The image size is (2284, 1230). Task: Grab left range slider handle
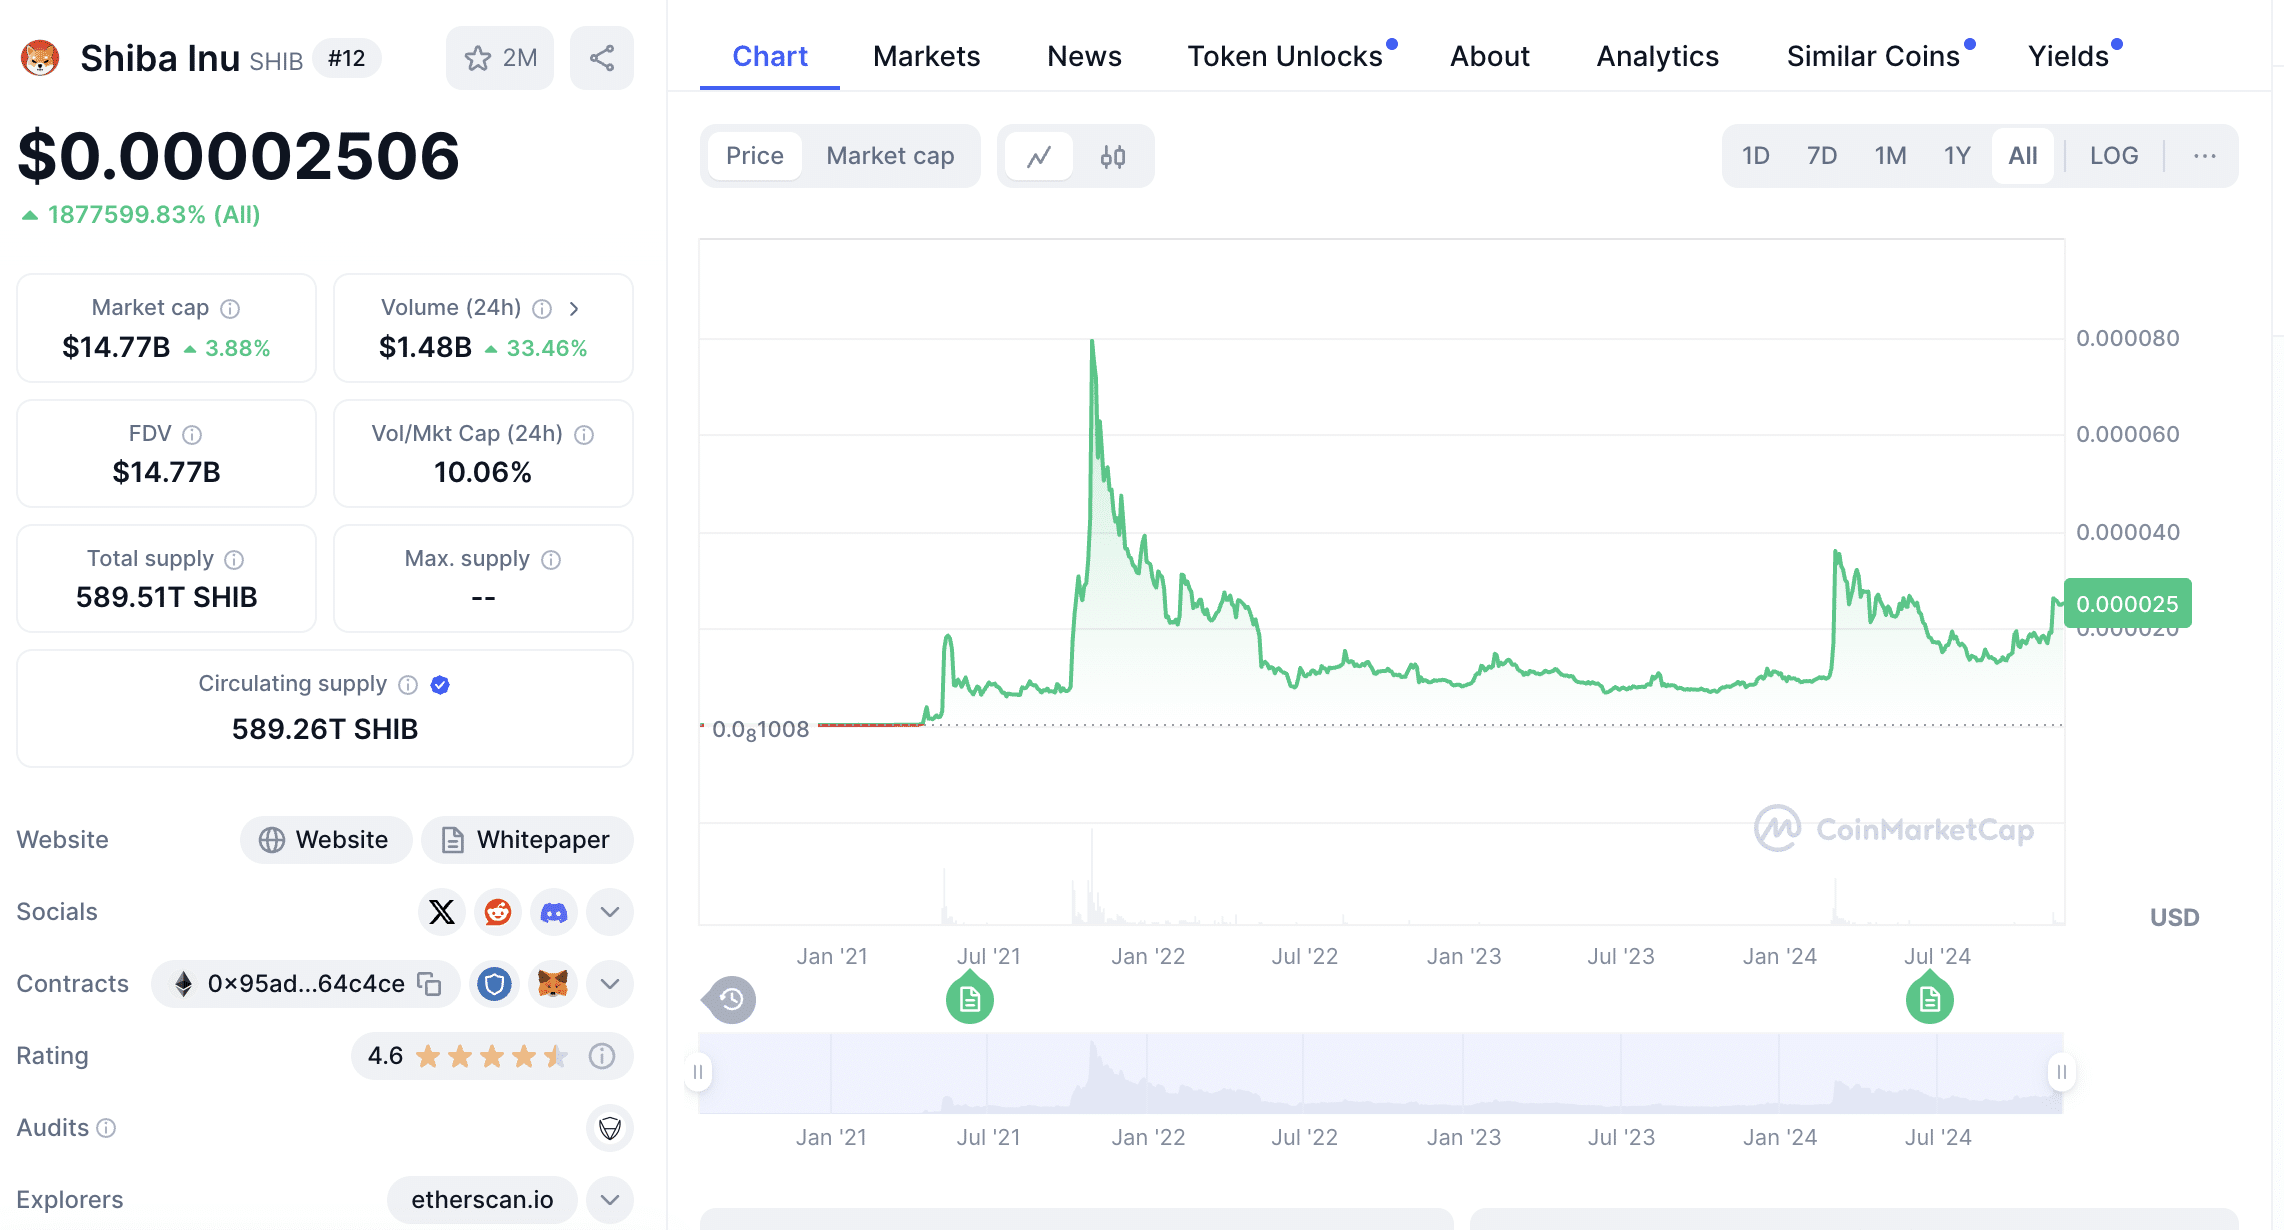(x=698, y=1072)
